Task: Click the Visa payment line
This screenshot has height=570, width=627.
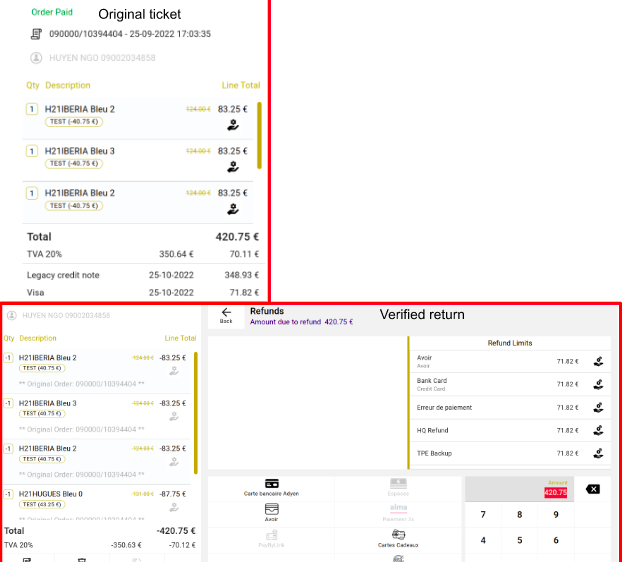Action: [143, 293]
